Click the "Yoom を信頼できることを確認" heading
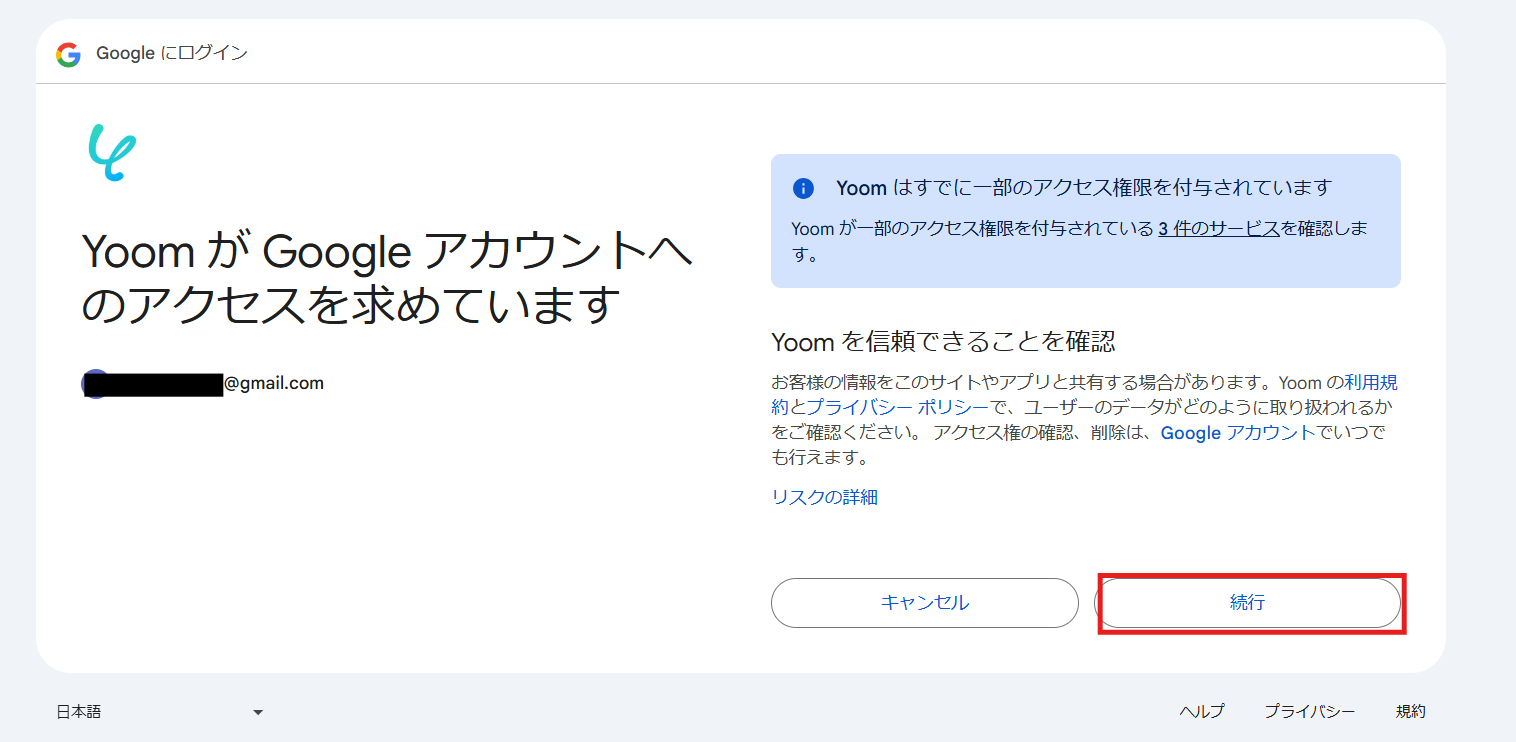 943,342
